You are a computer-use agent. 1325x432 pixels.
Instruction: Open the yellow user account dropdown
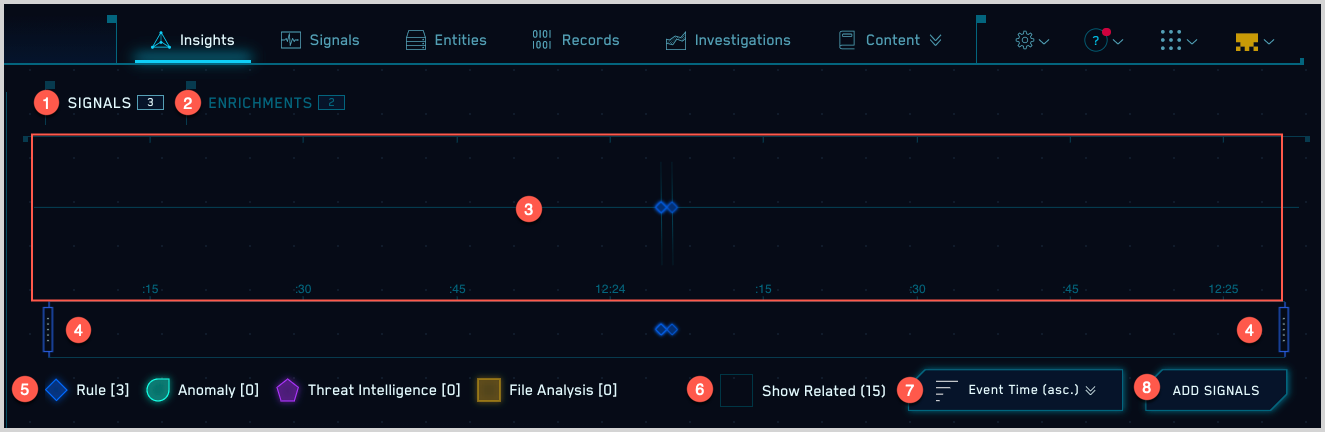1254,41
